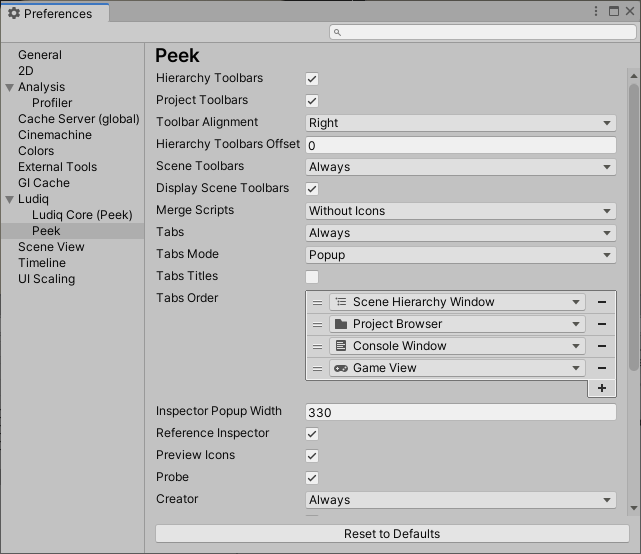Open External Tools preferences
The height and width of the screenshot is (554, 641).
pyautogui.click(x=58, y=167)
